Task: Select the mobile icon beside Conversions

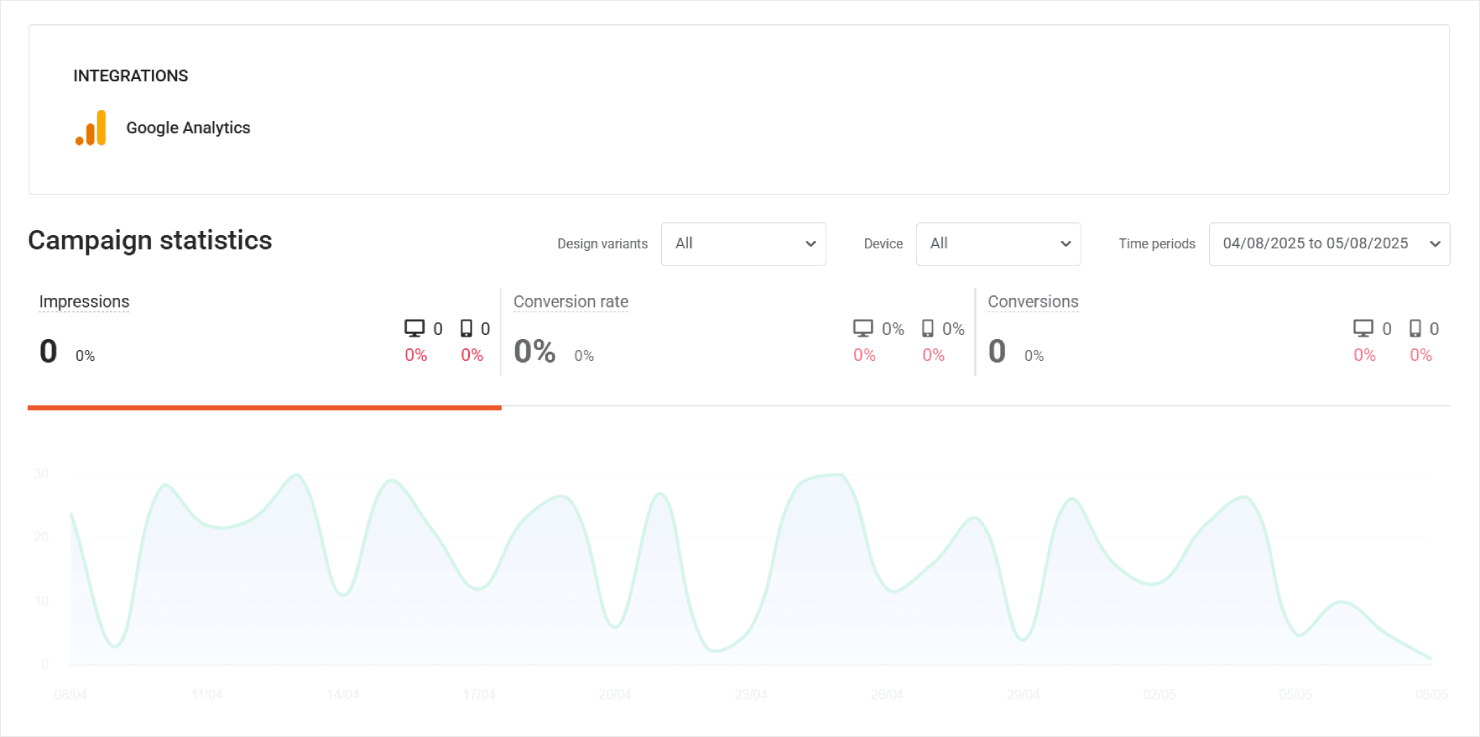Action: pos(1415,328)
